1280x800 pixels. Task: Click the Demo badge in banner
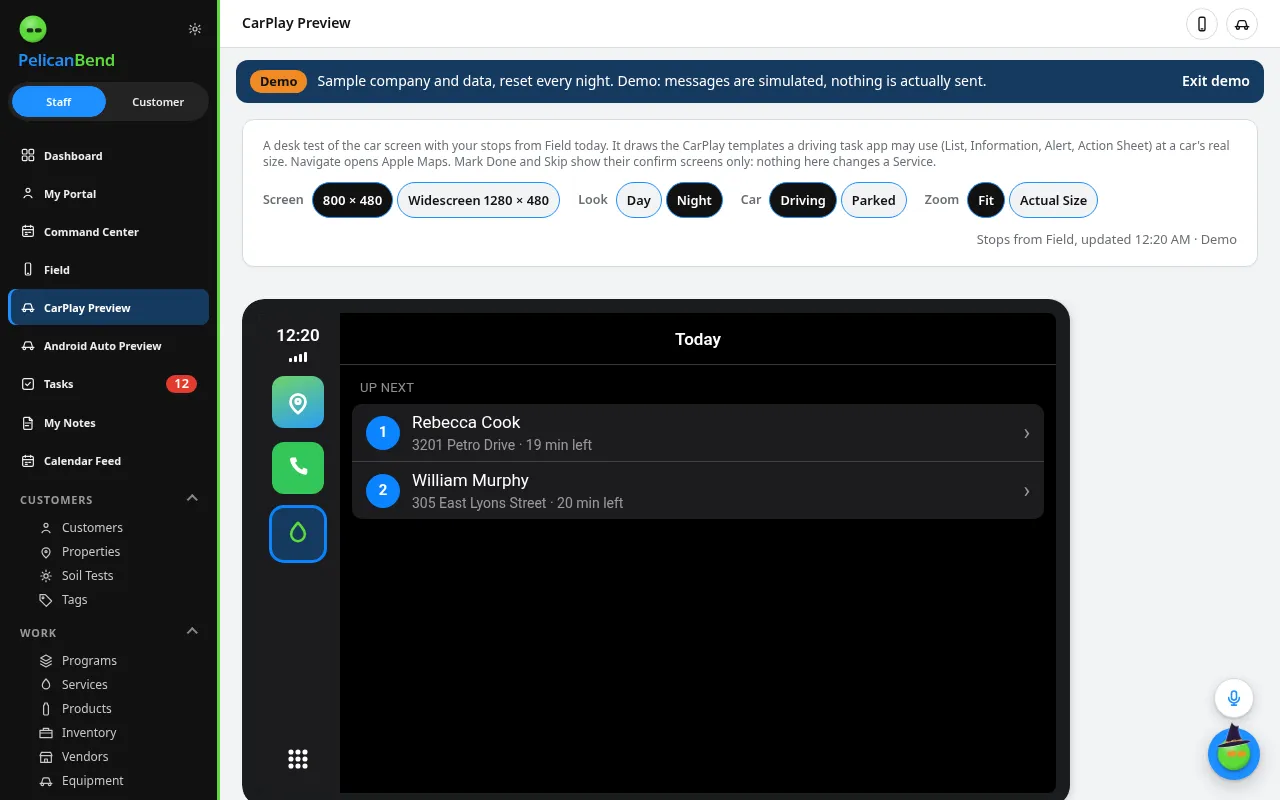(278, 81)
